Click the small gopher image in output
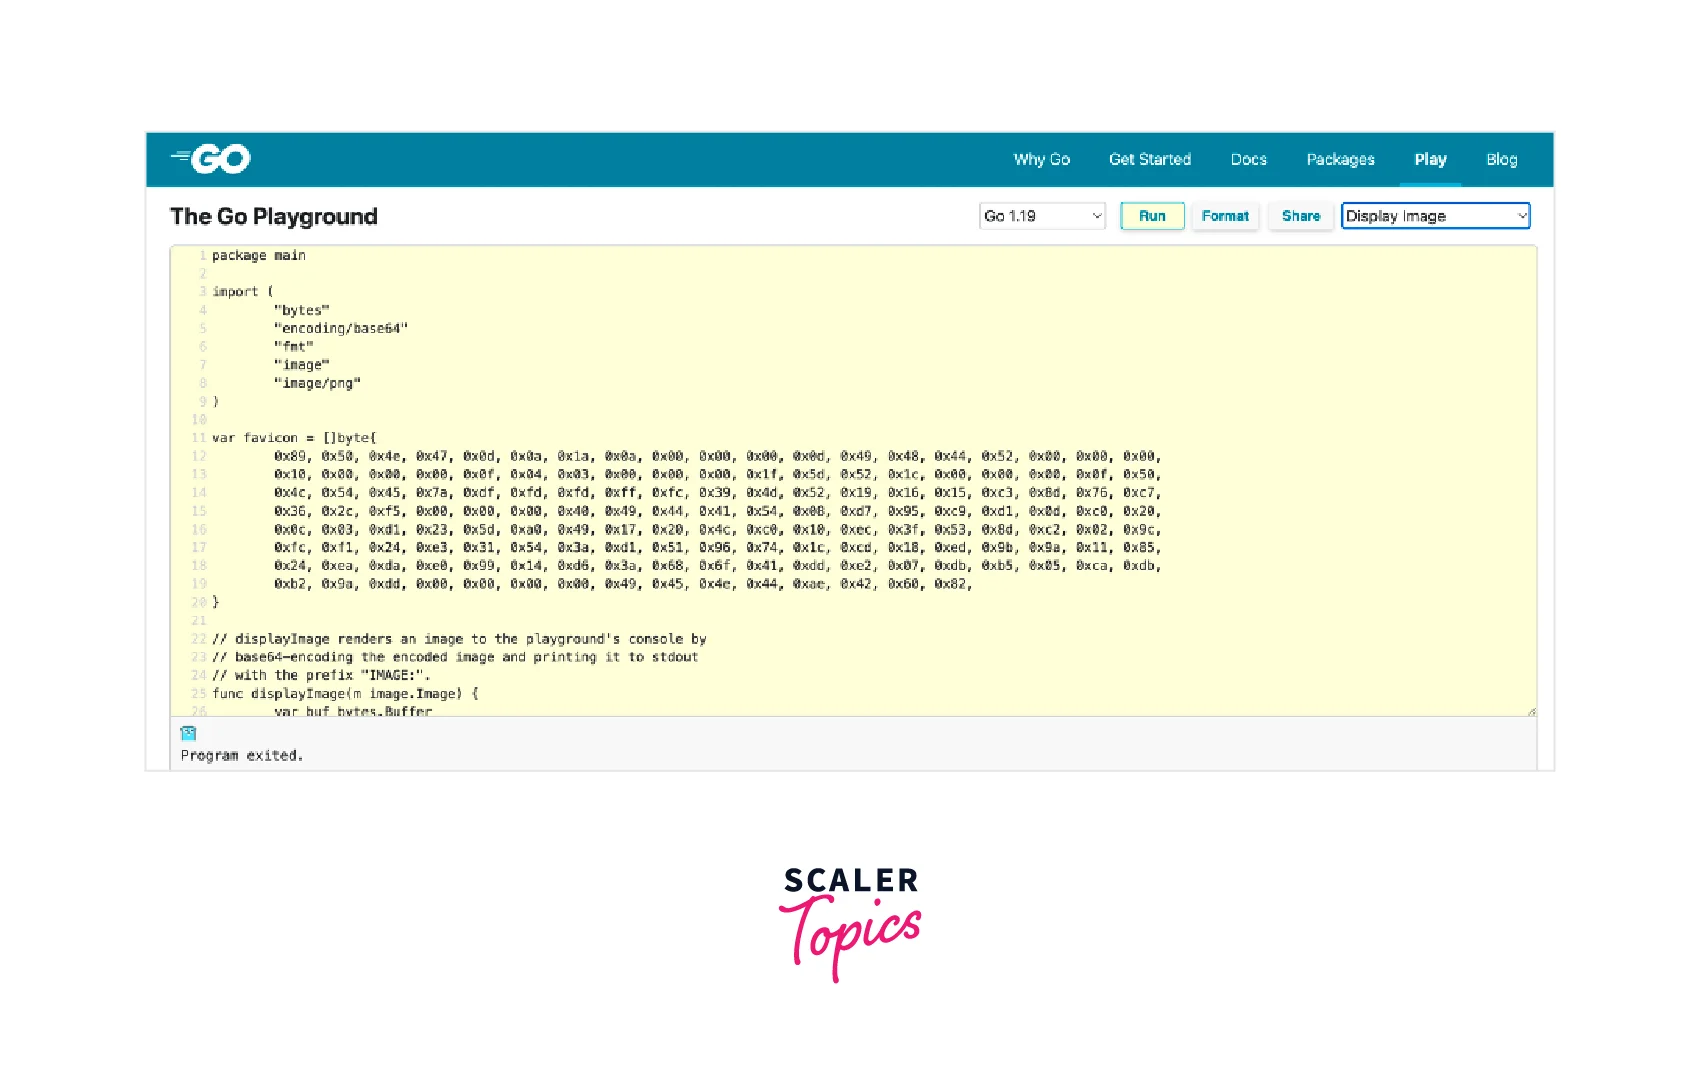This screenshot has width=1700, height=1078. point(188,733)
